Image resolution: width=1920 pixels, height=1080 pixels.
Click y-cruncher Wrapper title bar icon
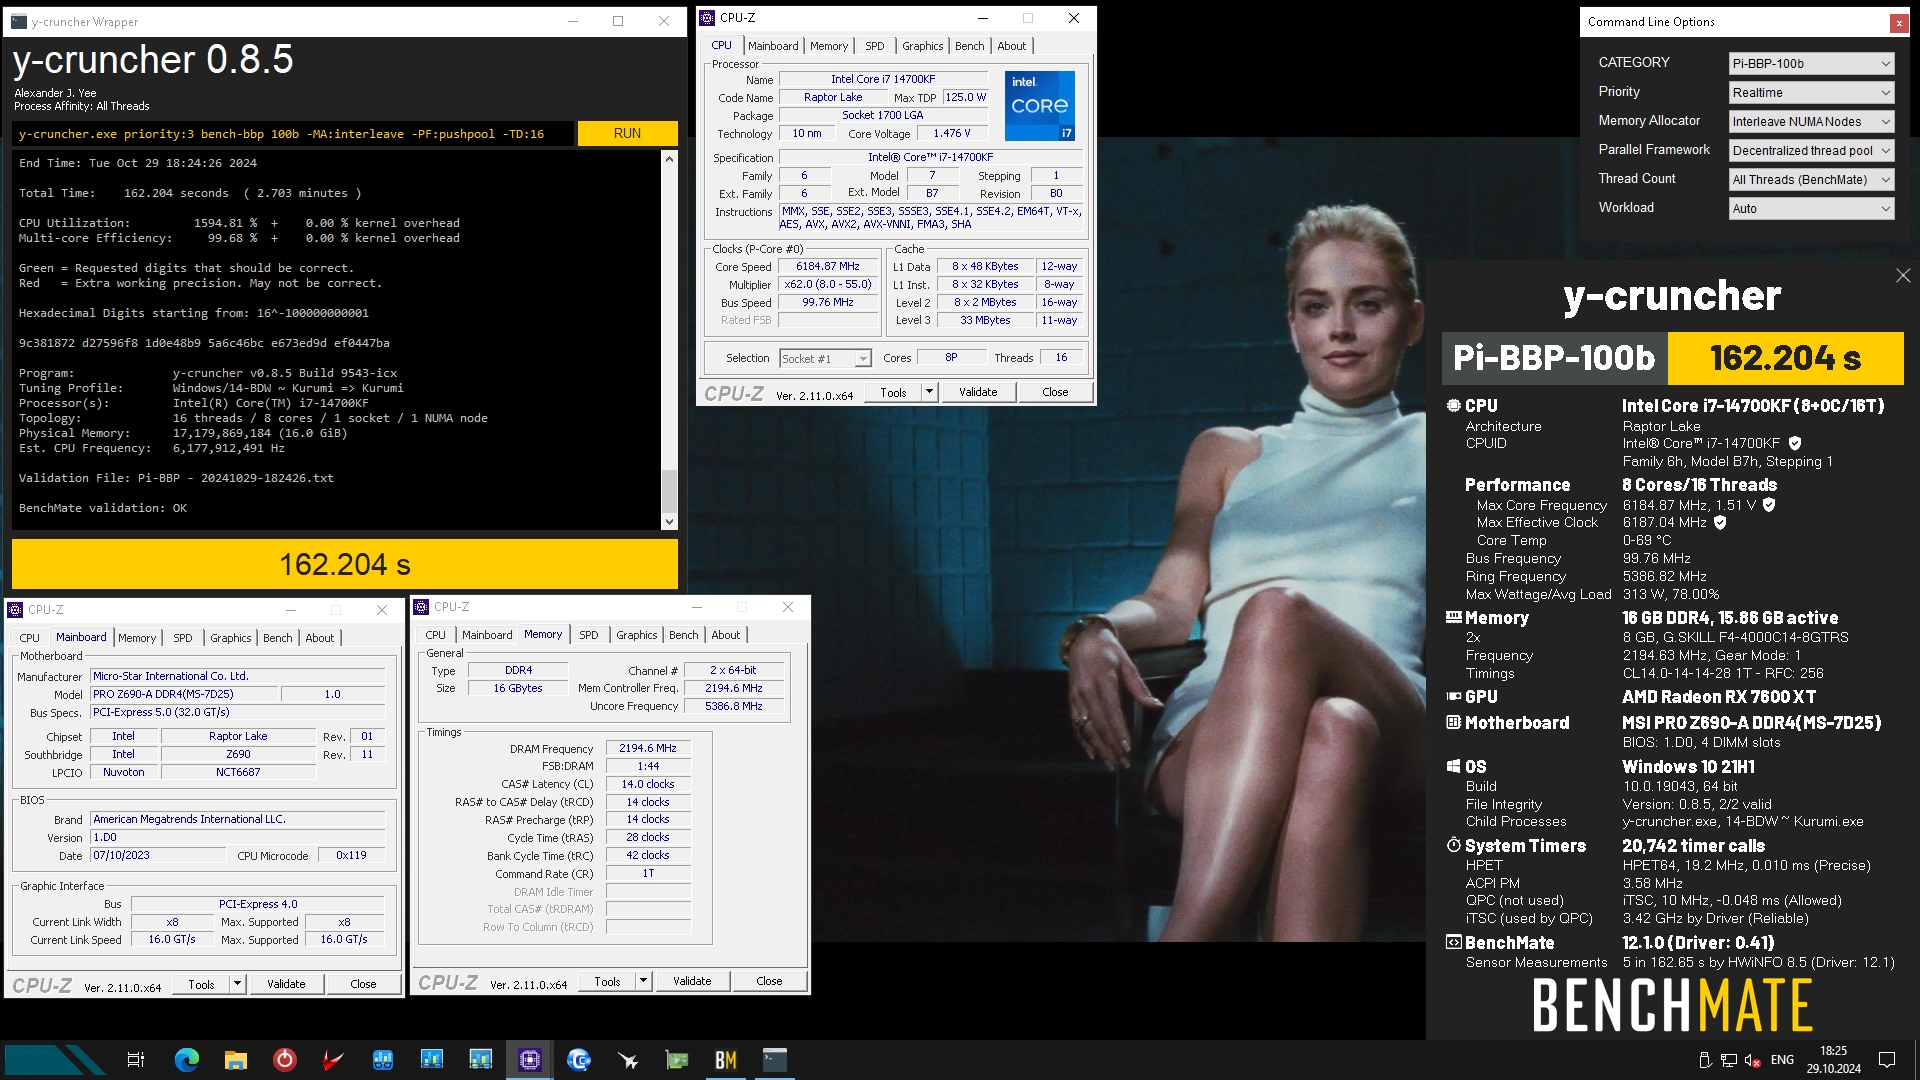point(19,21)
